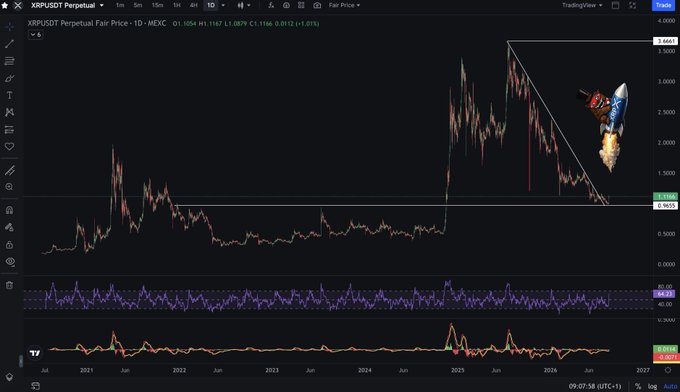Toggle the favorite star for XRPUSDT
Screen dimensions: 680x392
pyautogui.click(x=5, y=6)
